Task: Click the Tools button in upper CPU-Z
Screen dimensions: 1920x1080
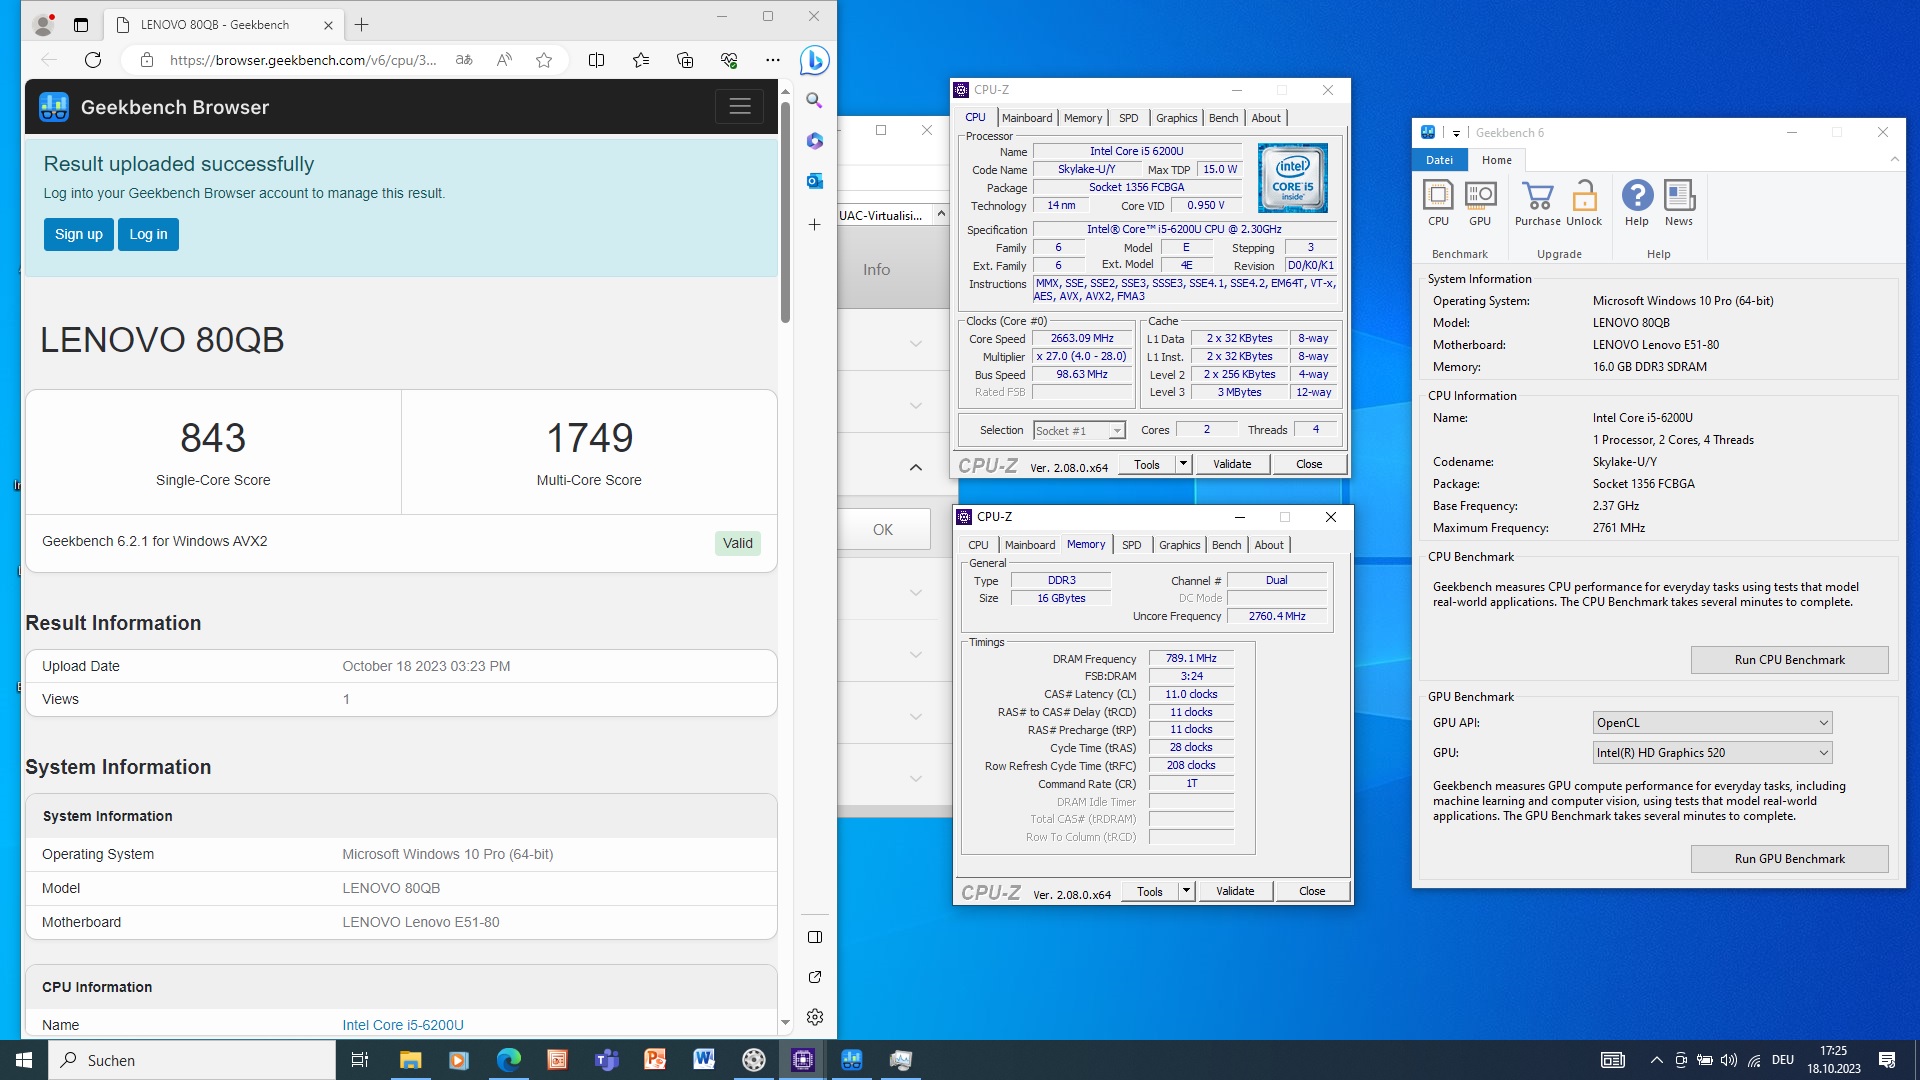Action: tap(1147, 464)
